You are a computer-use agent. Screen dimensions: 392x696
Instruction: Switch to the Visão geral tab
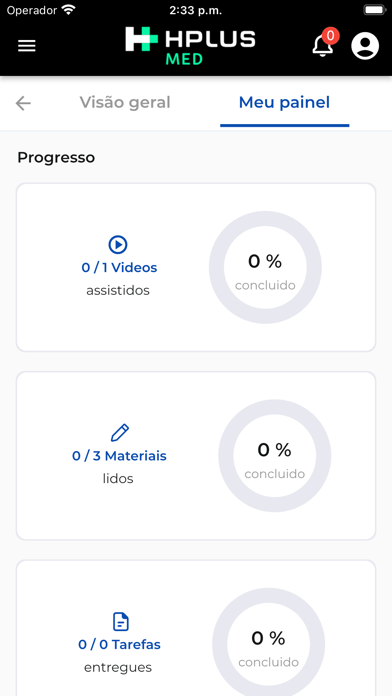125,103
